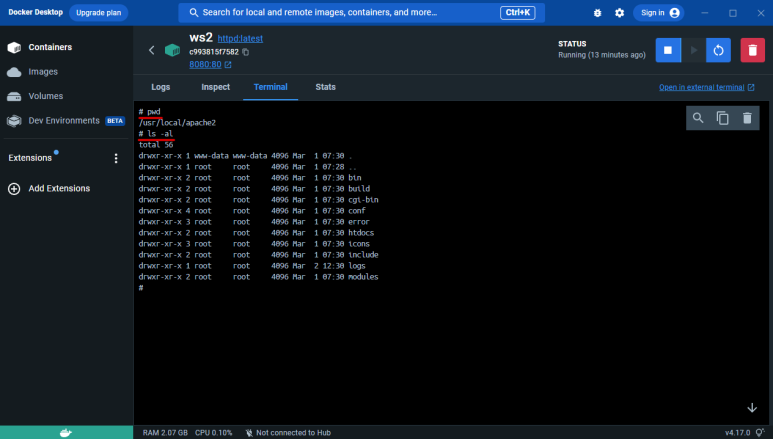Viewport: 773px width, 439px height.
Task: Open the httpd:latest image link
Action: click(x=240, y=38)
